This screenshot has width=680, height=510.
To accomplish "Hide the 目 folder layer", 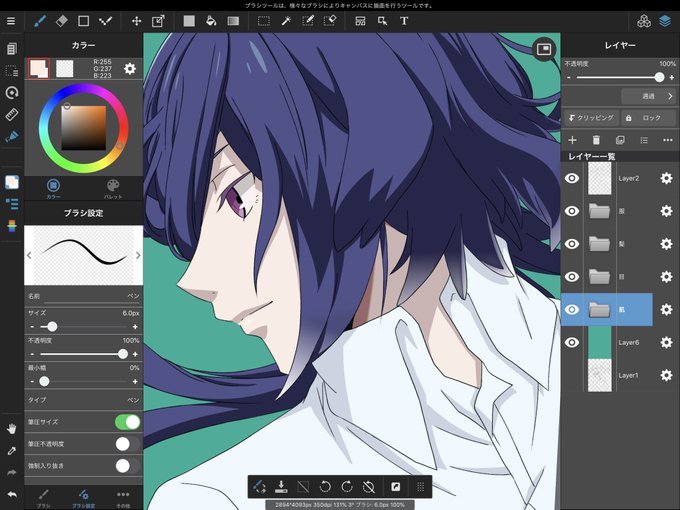I will pos(572,277).
